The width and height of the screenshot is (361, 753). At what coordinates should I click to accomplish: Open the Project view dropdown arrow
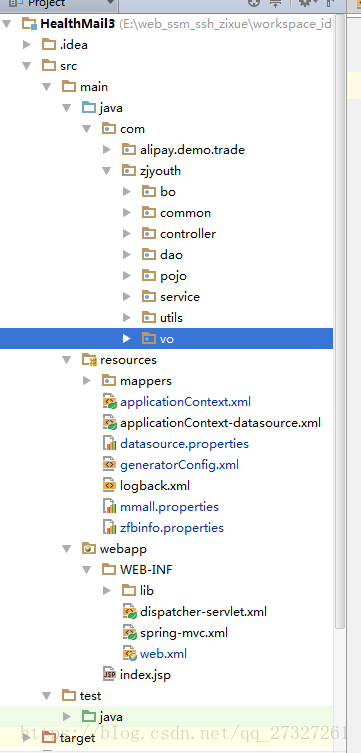click(111, 2)
